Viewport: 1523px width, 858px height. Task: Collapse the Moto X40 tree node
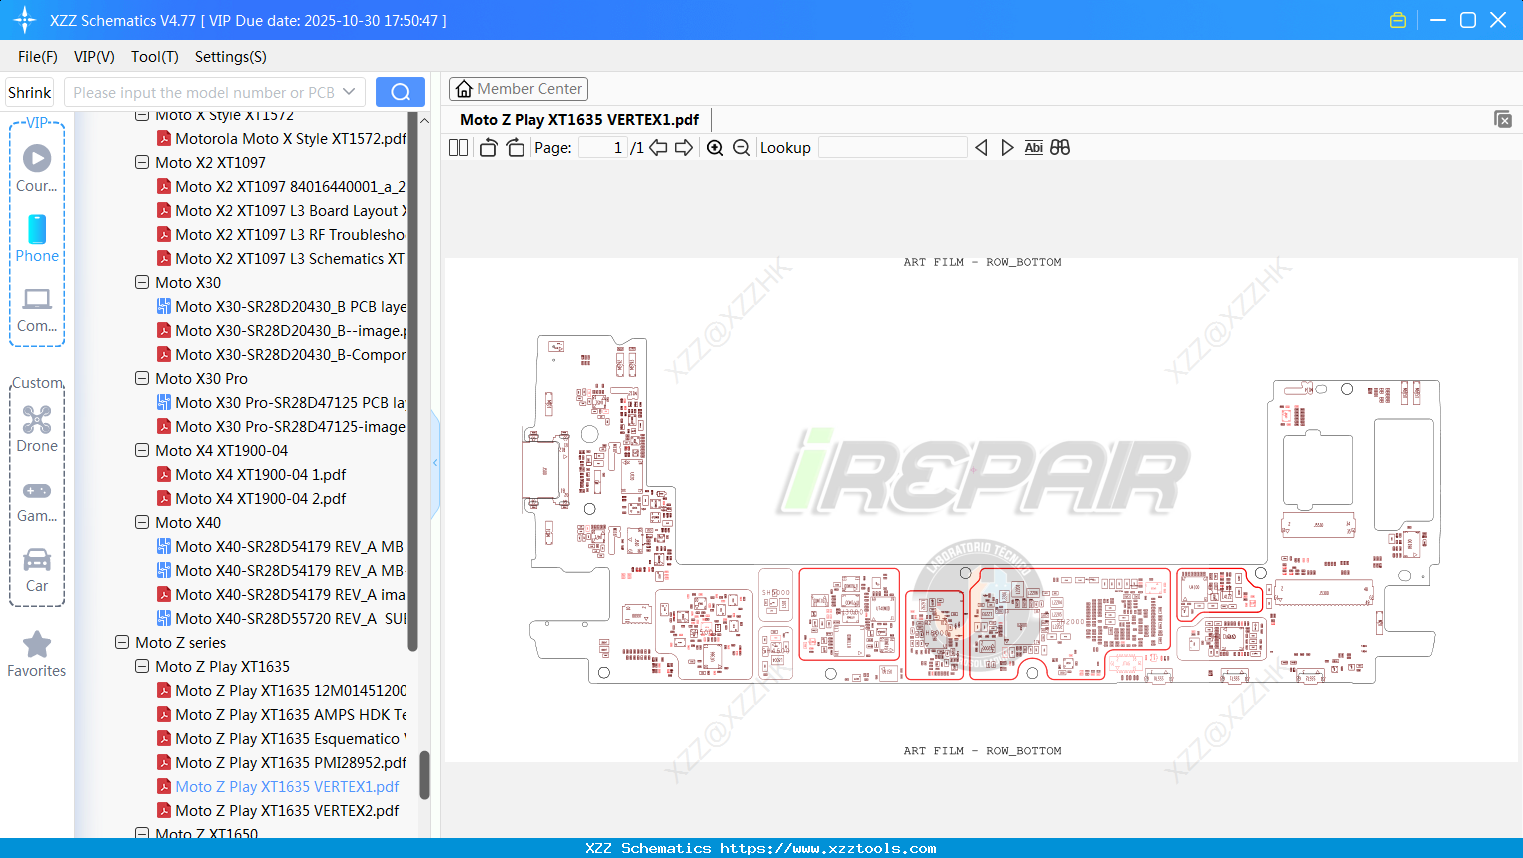[x=142, y=522]
